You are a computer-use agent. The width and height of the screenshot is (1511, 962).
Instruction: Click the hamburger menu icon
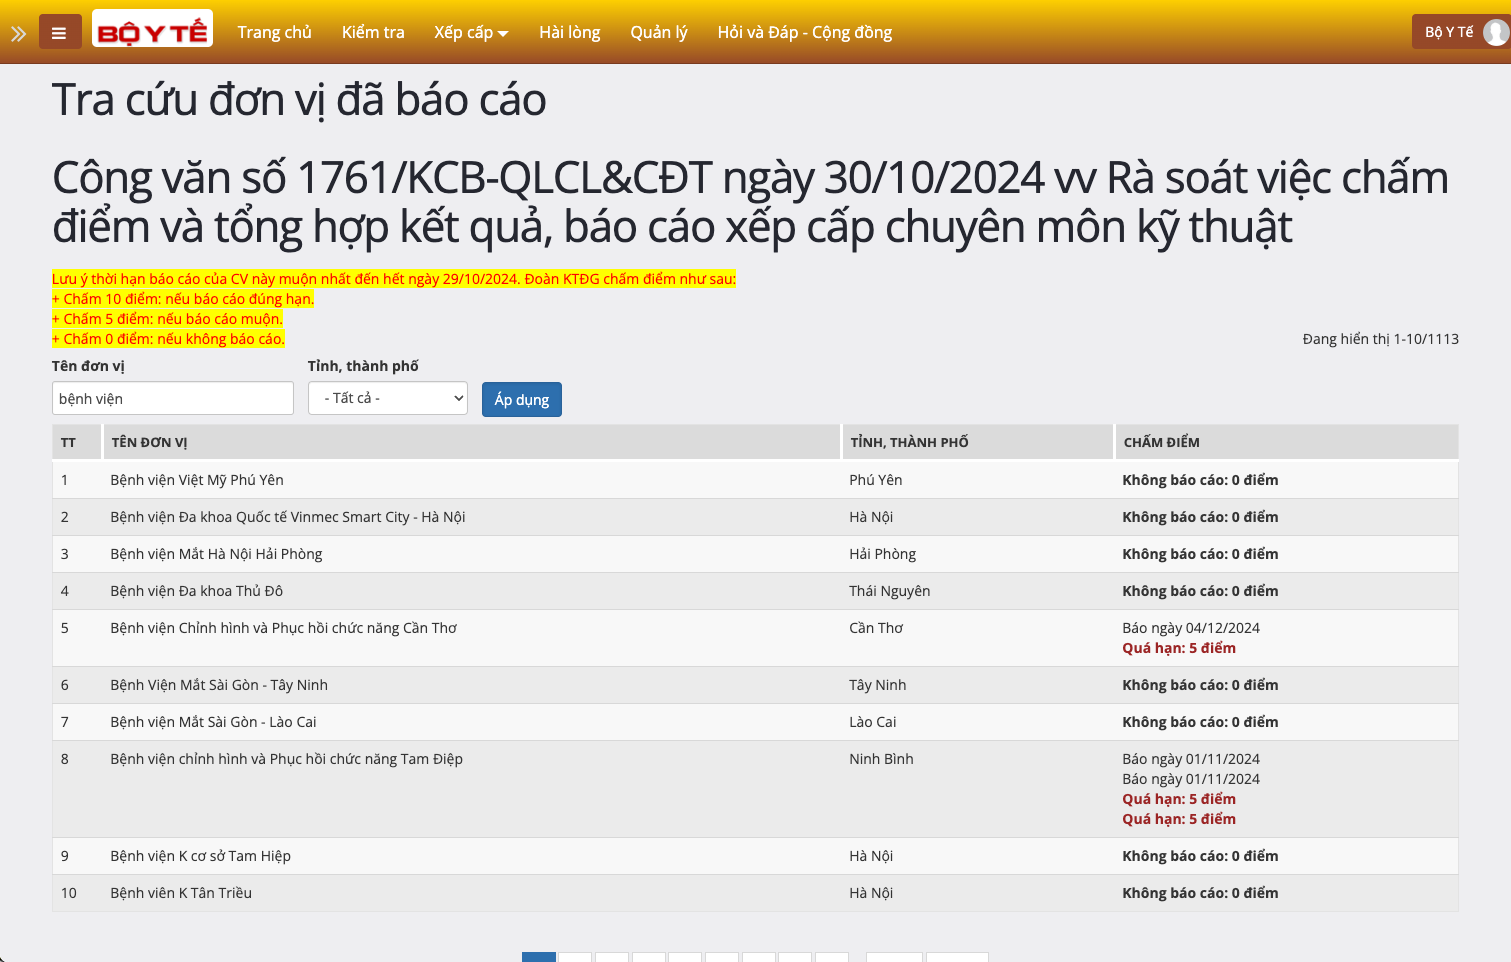pos(59,33)
